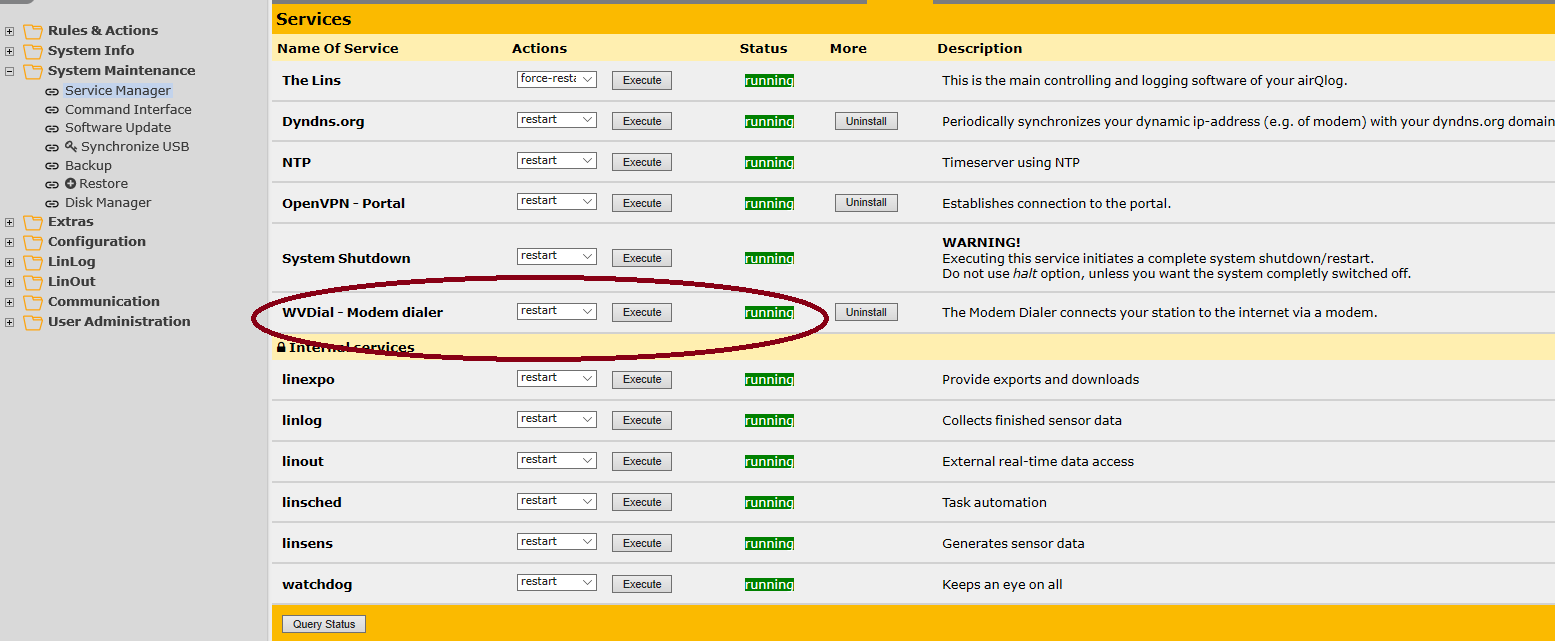The width and height of the screenshot is (1555, 641).
Task: Uninstall the Dyndns.org service
Action: (866, 121)
